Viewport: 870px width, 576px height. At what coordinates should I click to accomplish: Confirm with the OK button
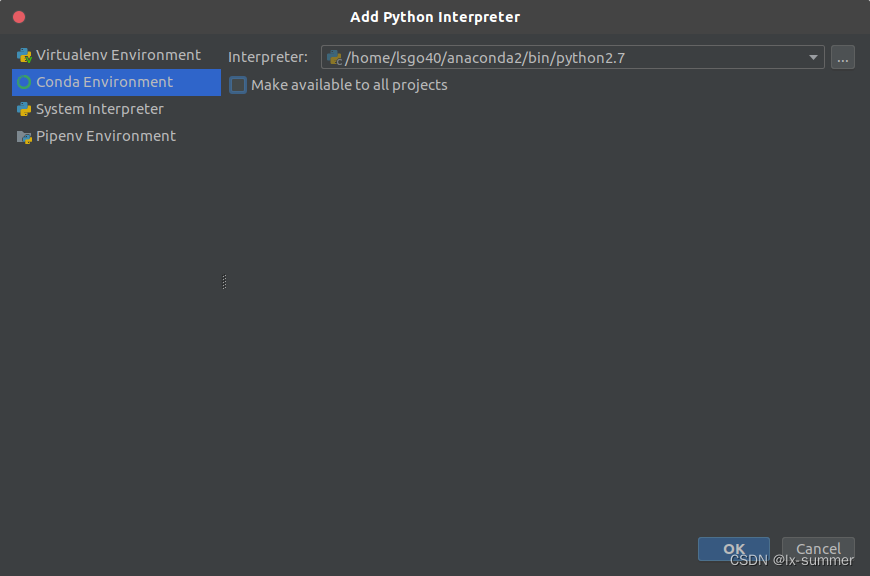tap(734, 549)
